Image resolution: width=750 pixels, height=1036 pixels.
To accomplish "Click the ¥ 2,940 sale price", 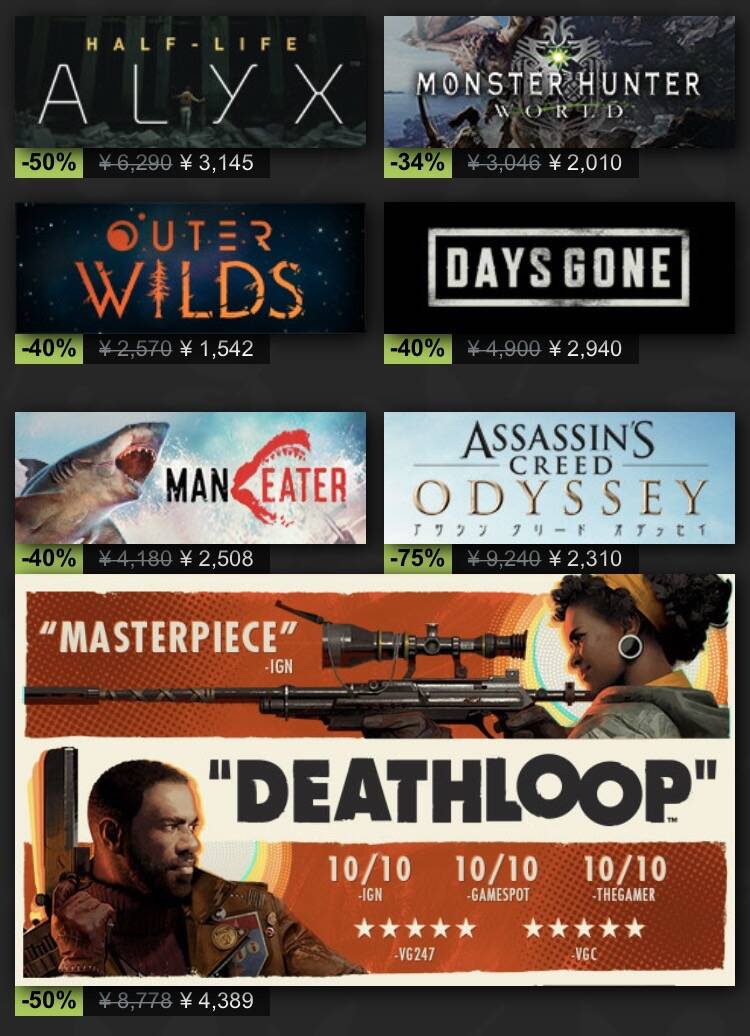I will point(585,349).
